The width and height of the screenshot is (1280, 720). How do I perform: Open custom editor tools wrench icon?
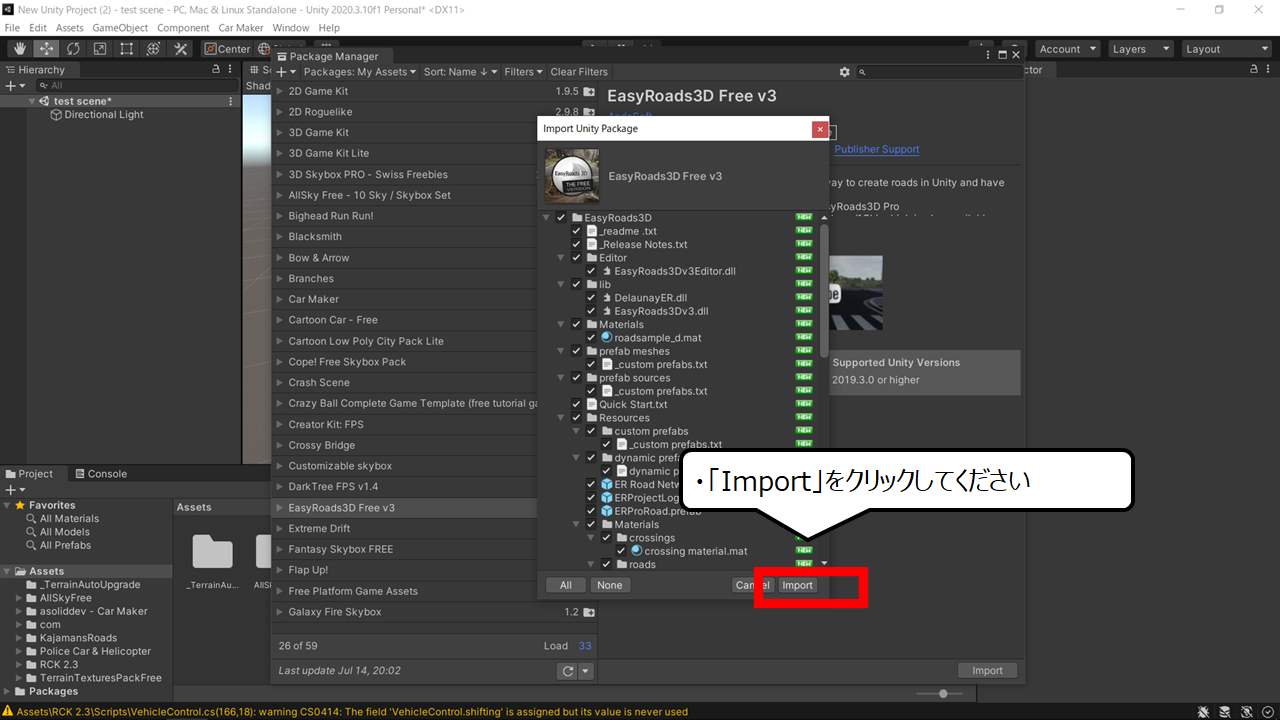pos(181,49)
